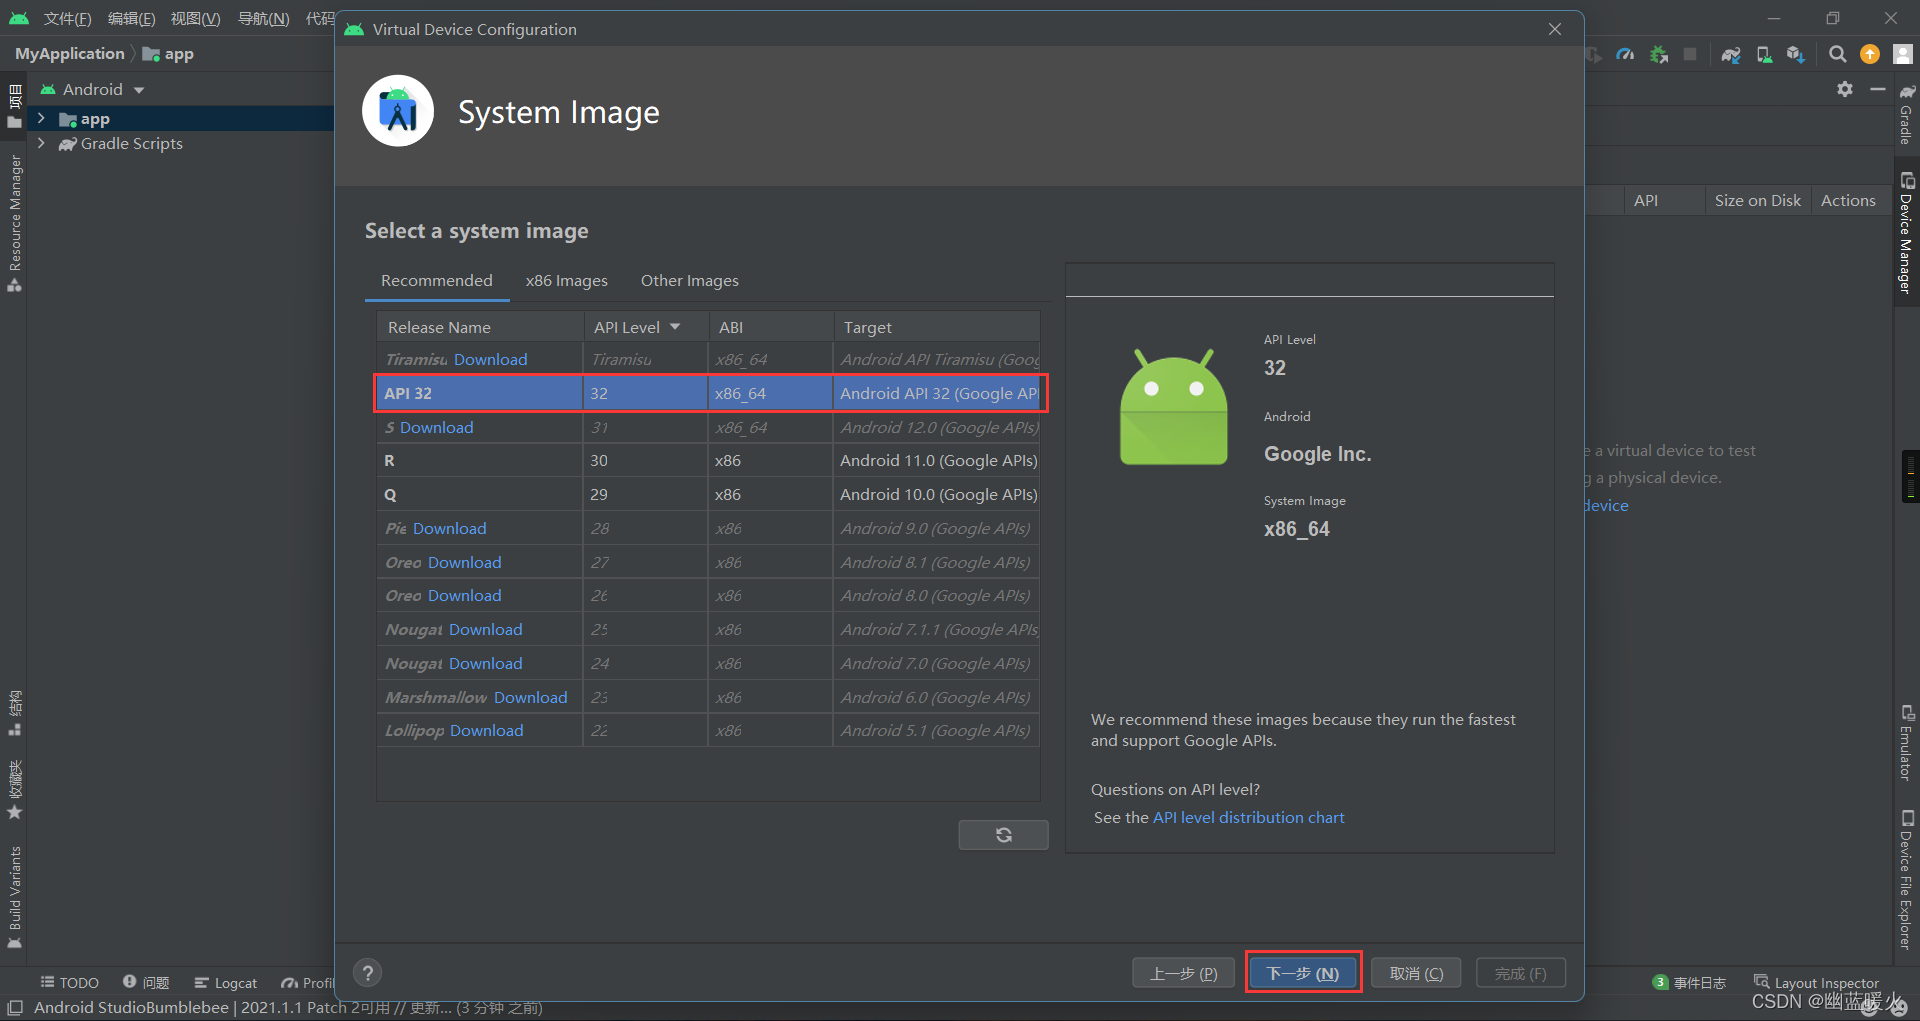Image resolution: width=1920 pixels, height=1021 pixels.
Task: Sync project with Gradle files icon
Action: [1731, 54]
